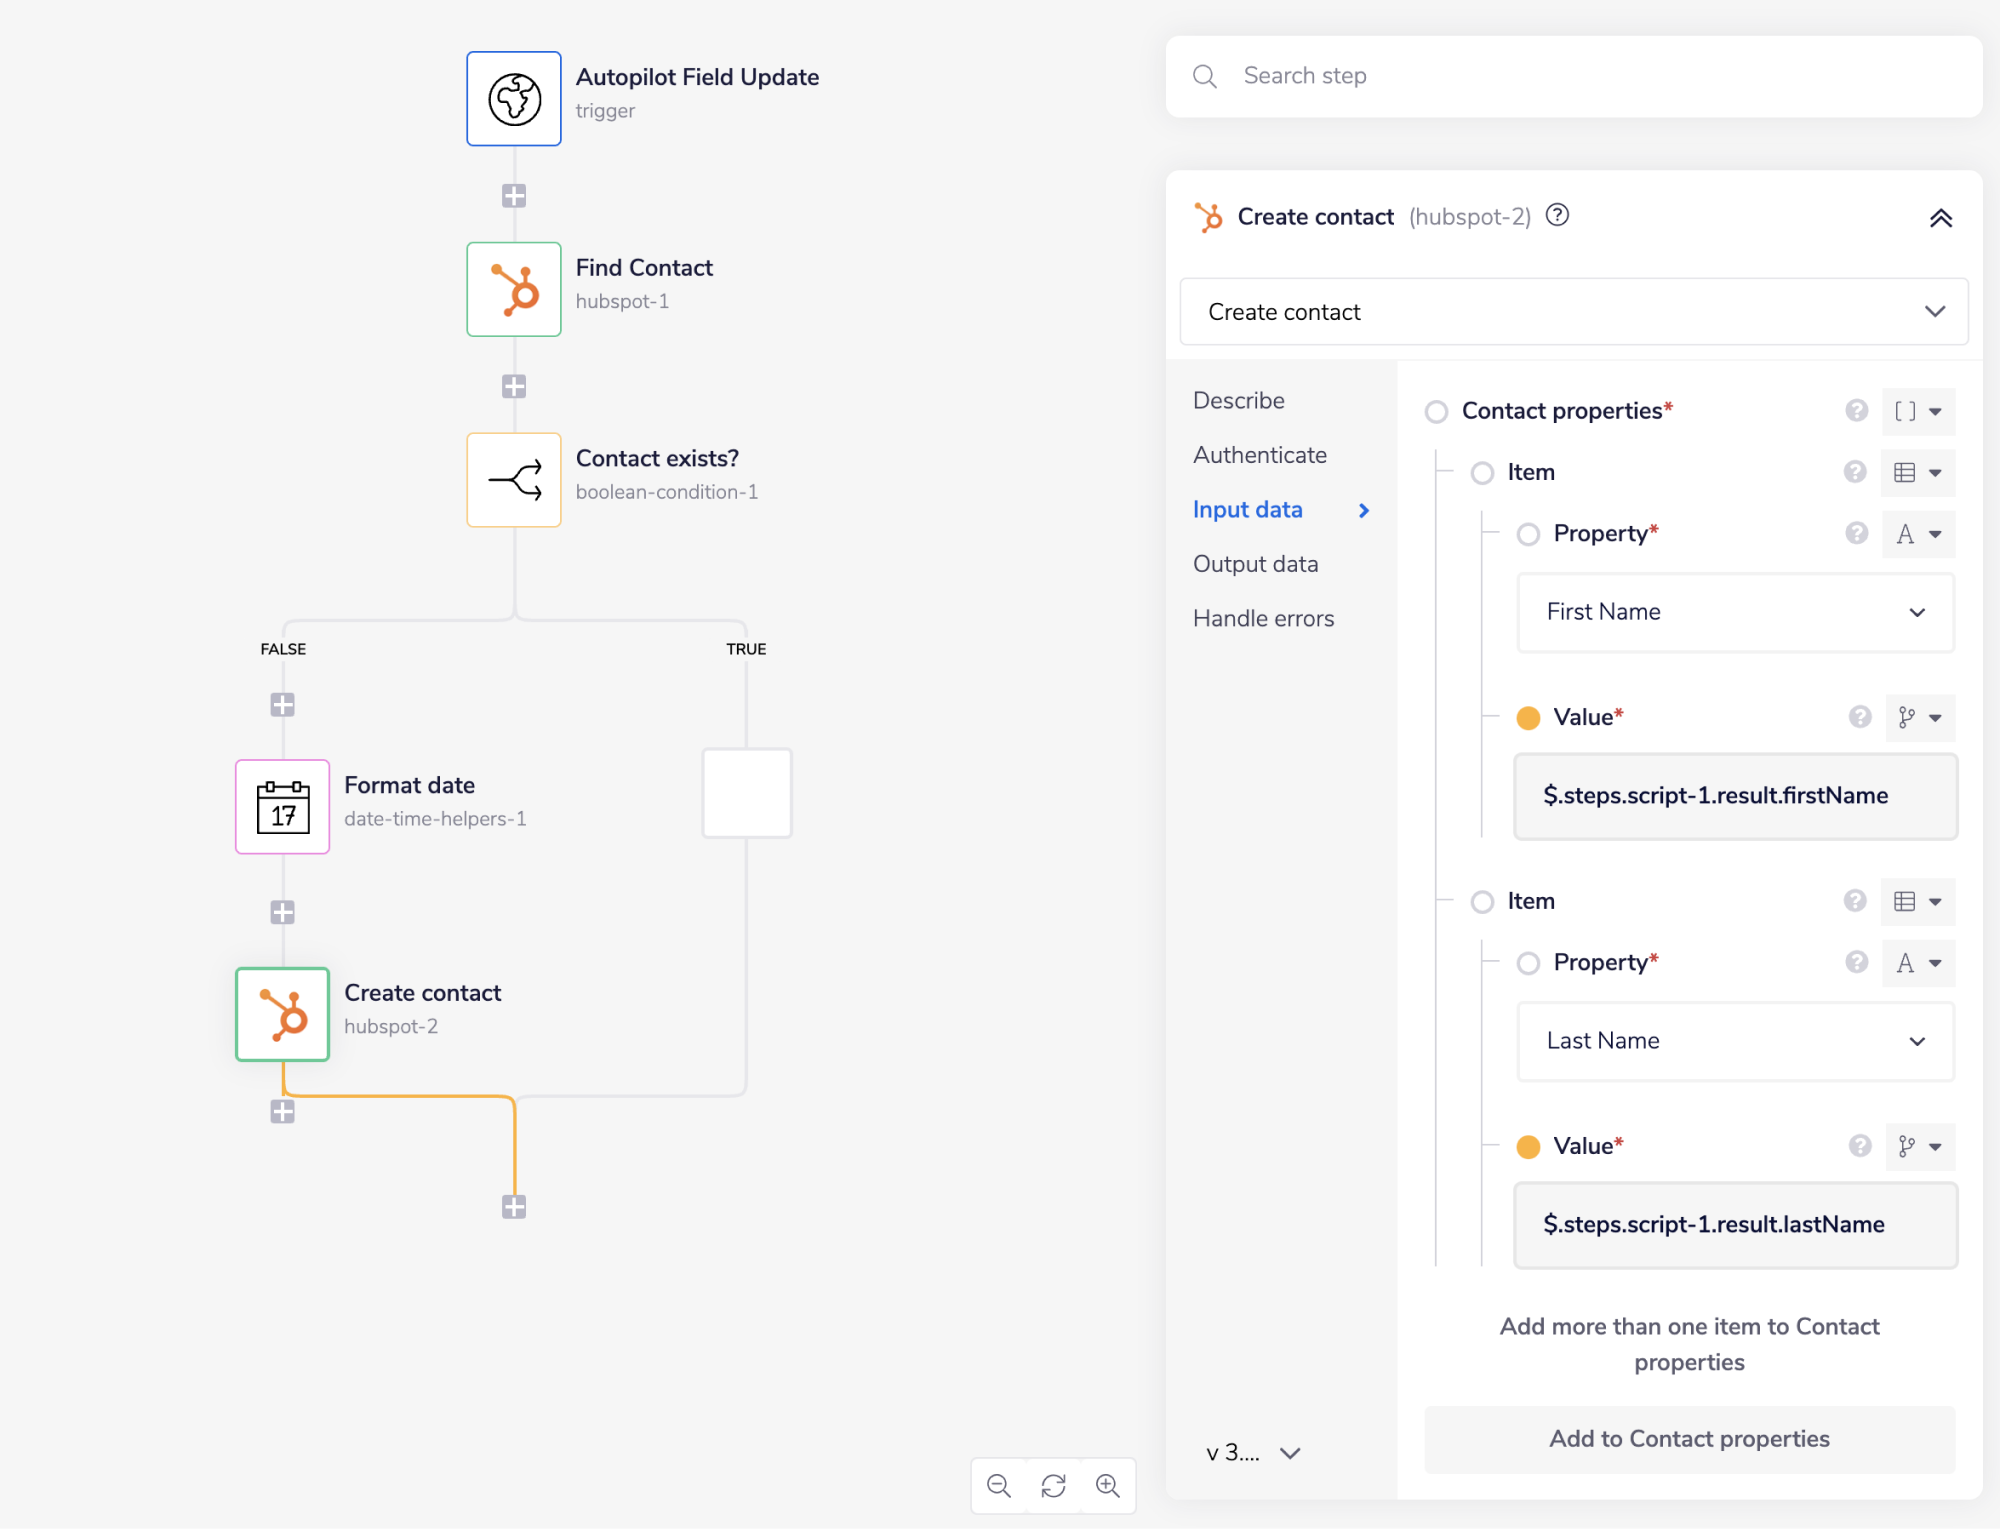Click the help icon beside Create contact header

click(x=1557, y=216)
